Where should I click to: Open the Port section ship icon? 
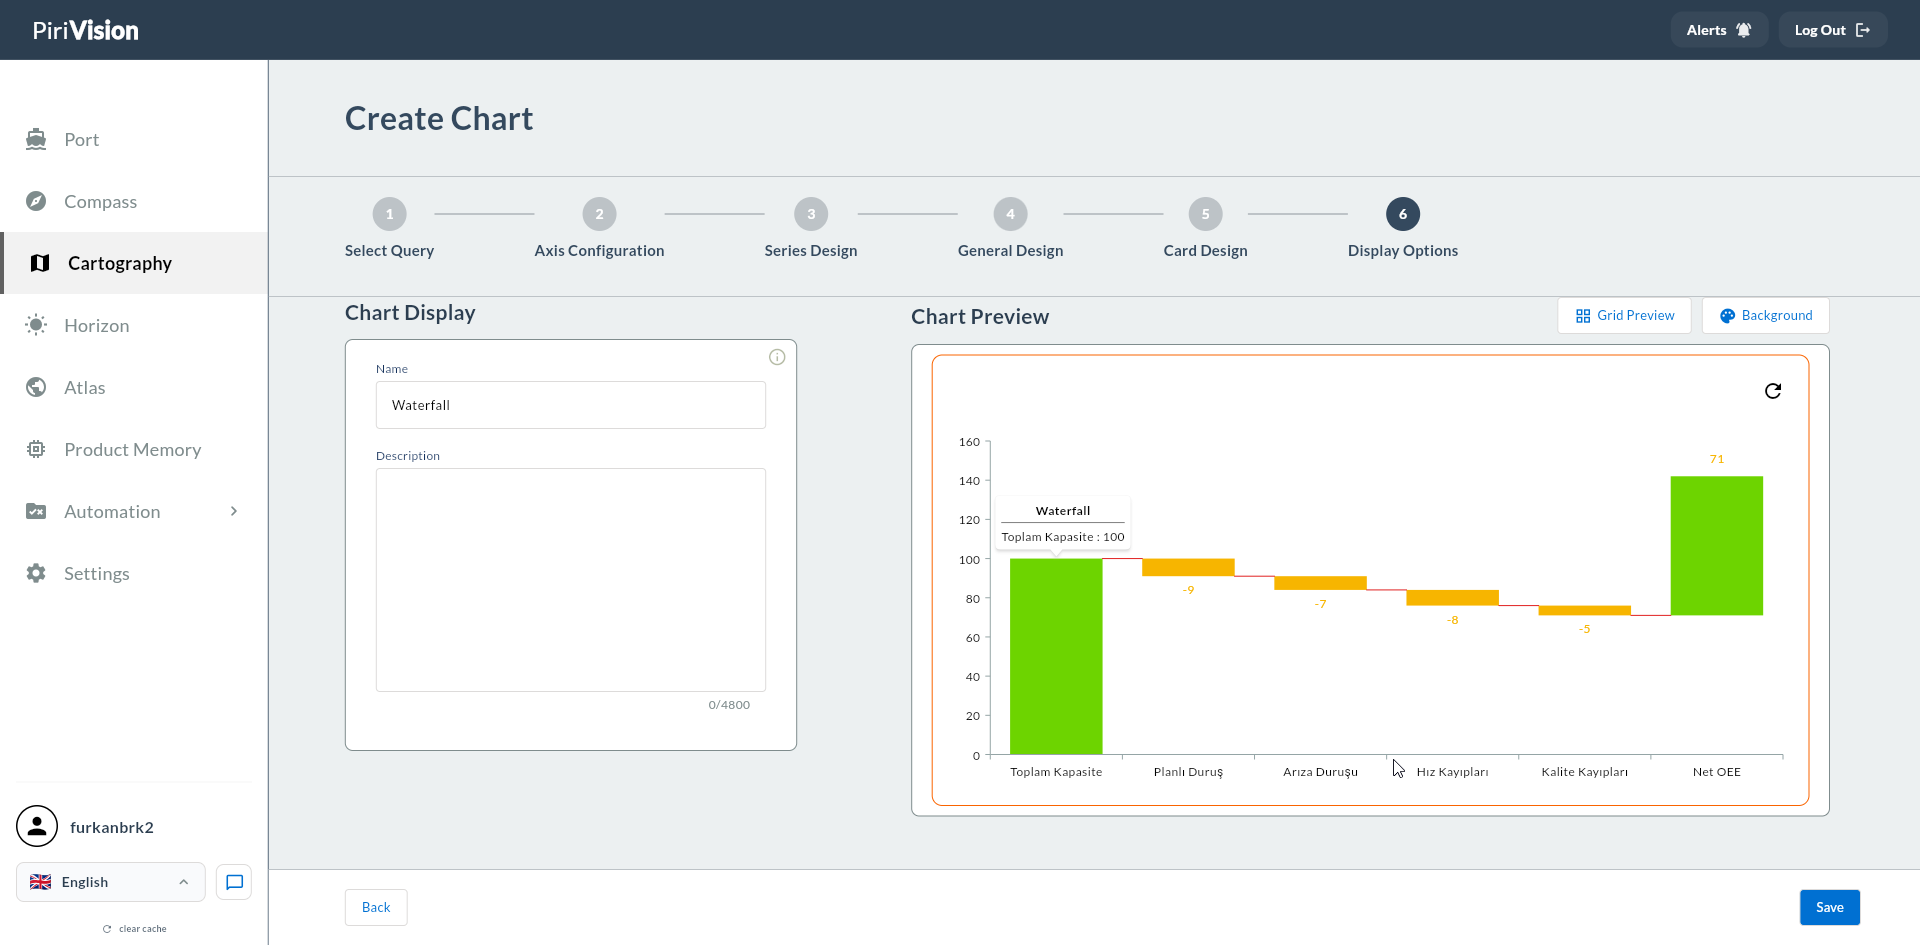pyautogui.click(x=36, y=139)
